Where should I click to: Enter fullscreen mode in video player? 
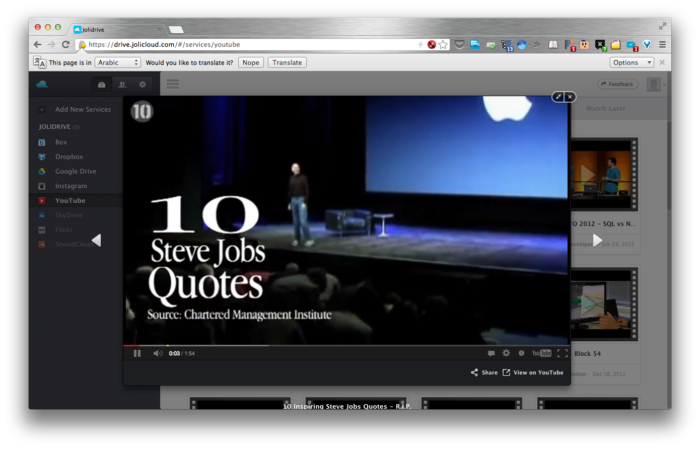(x=562, y=353)
